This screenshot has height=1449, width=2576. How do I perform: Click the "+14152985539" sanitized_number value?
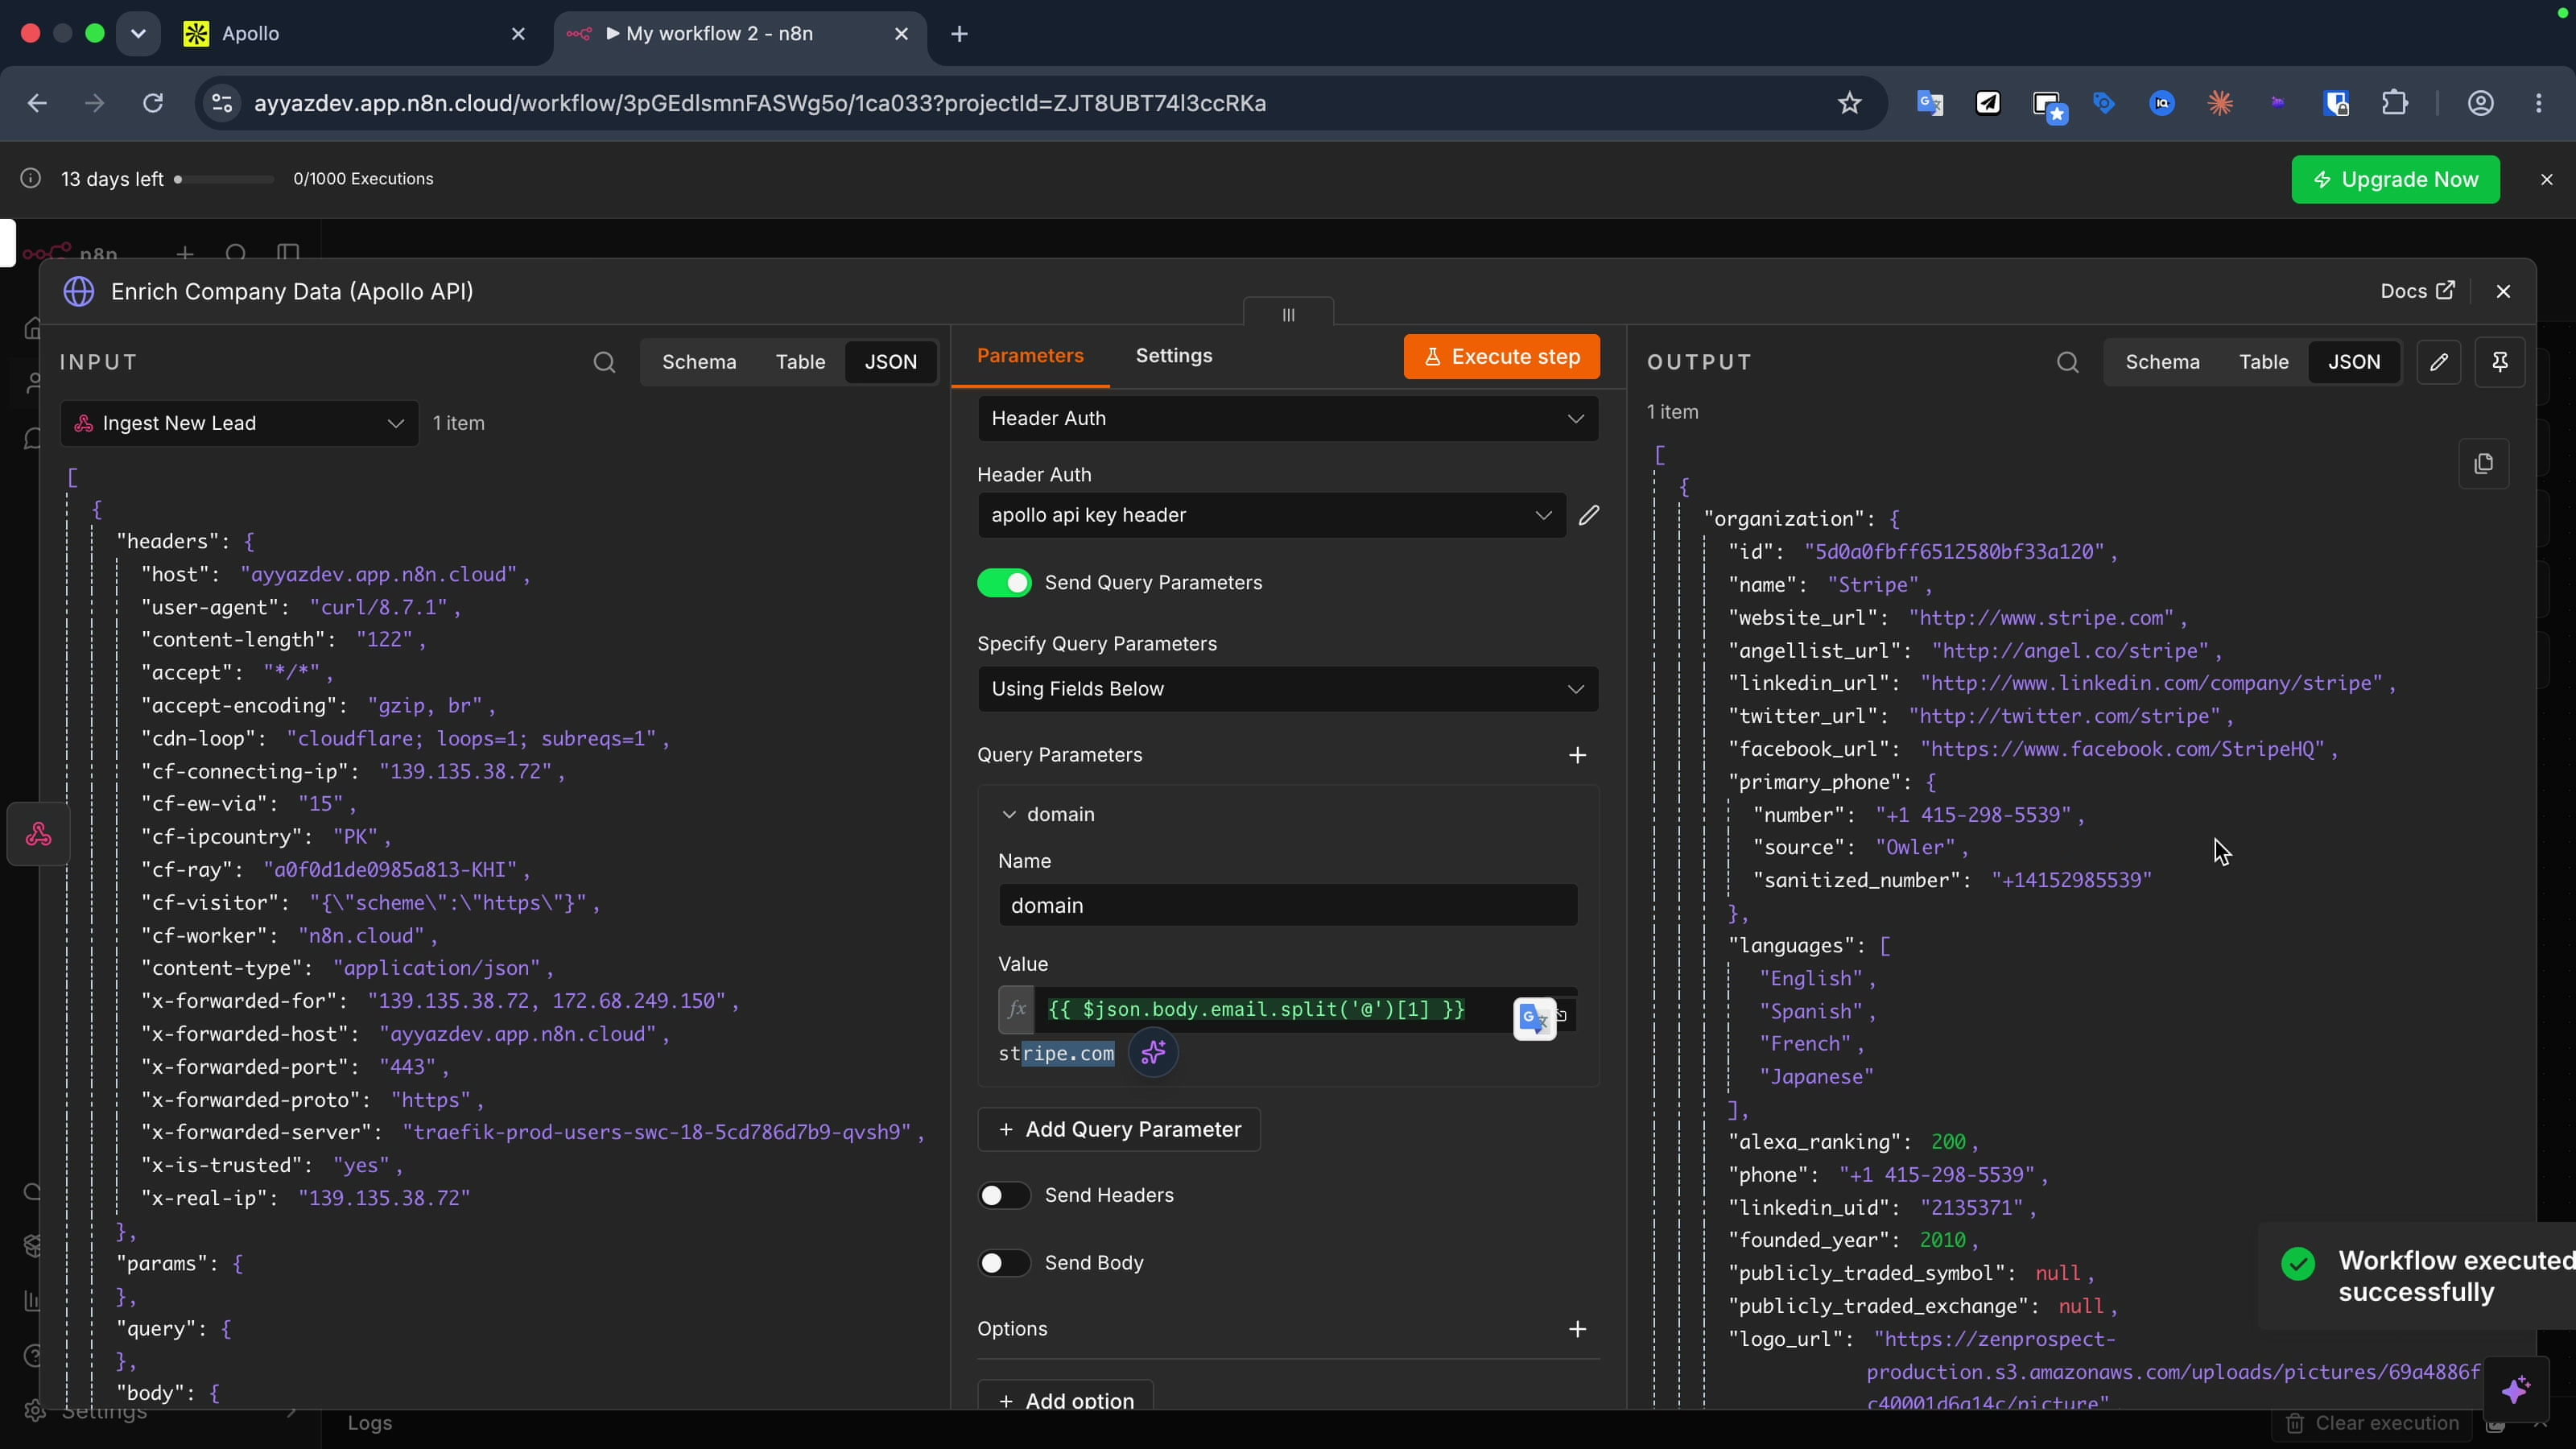[2071, 880]
